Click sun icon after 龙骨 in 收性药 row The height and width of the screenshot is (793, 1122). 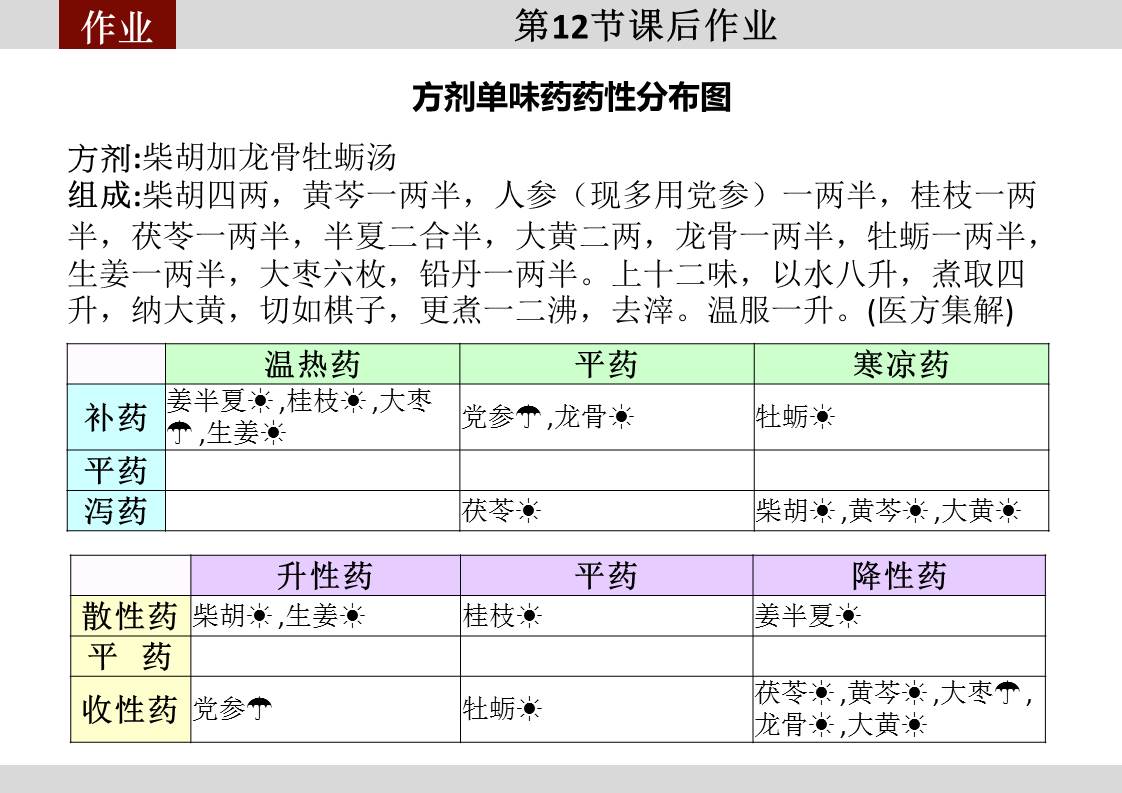(821, 726)
